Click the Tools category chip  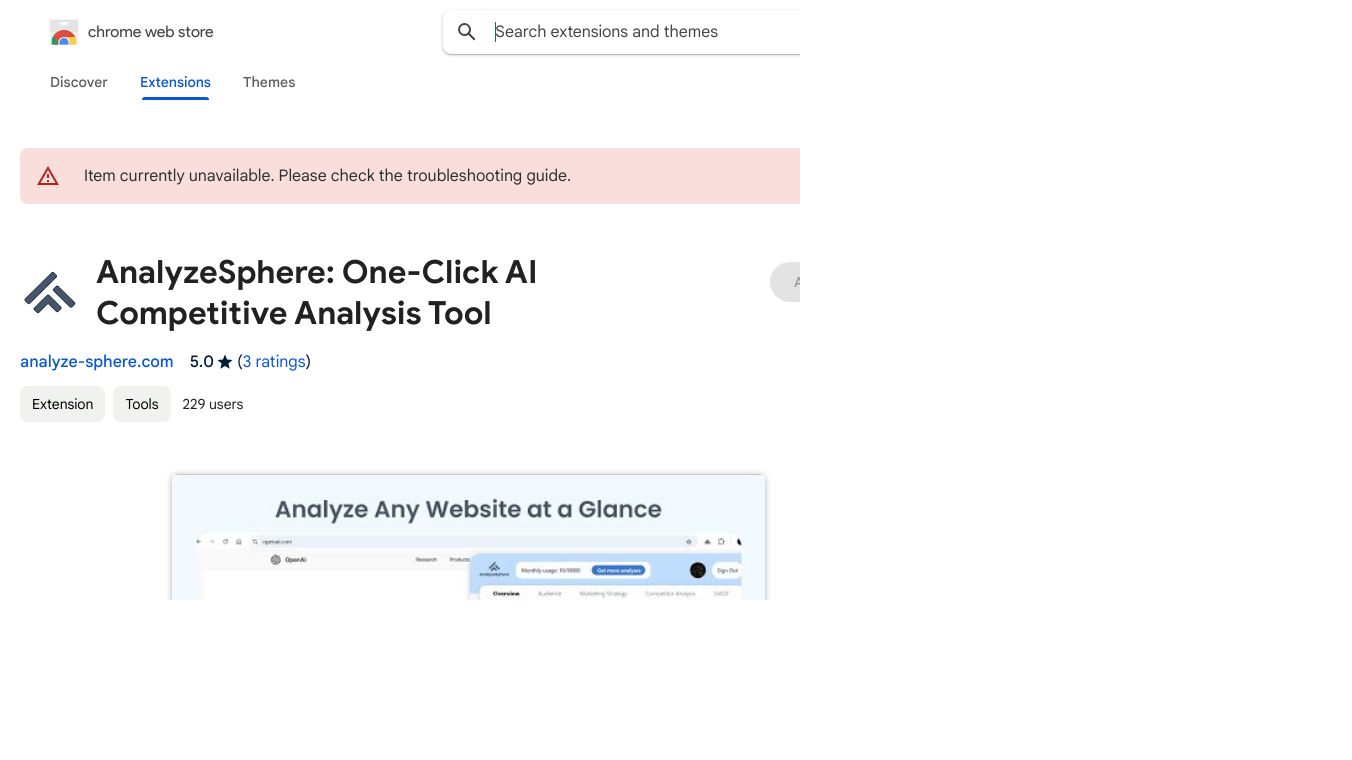point(142,404)
